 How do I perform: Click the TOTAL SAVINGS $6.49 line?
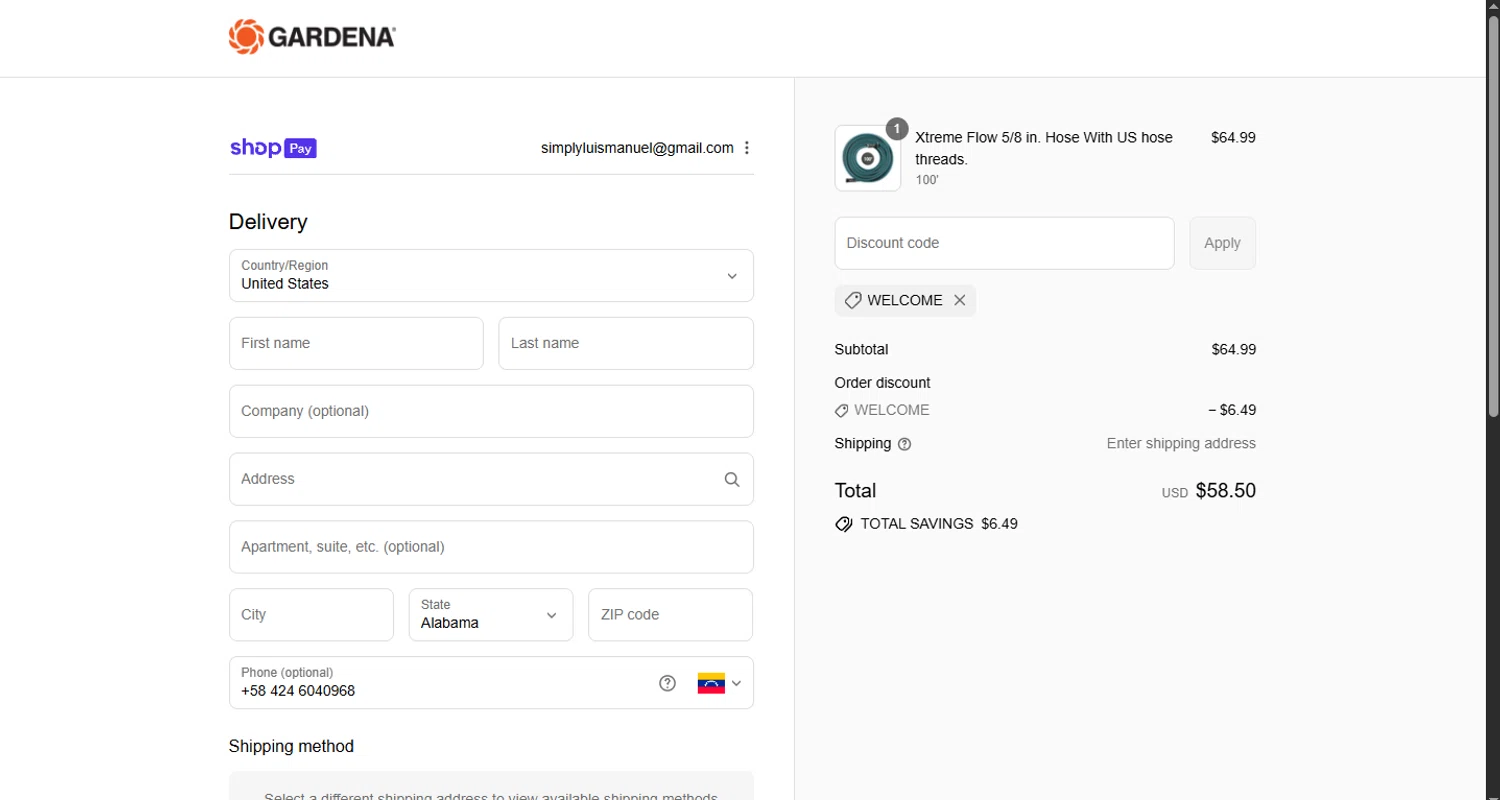pos(926,524)
